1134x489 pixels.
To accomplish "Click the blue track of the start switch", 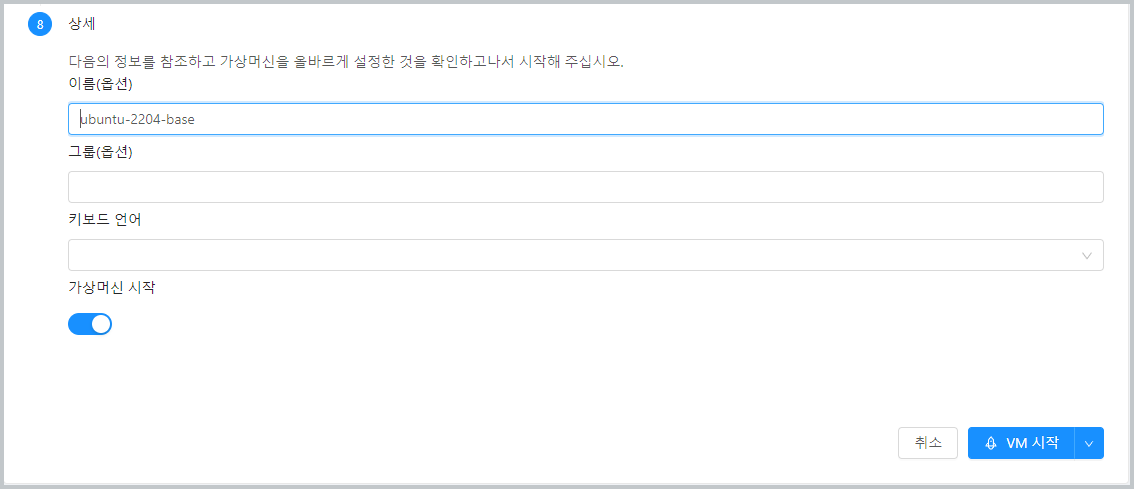I will [x=79, y=324].
